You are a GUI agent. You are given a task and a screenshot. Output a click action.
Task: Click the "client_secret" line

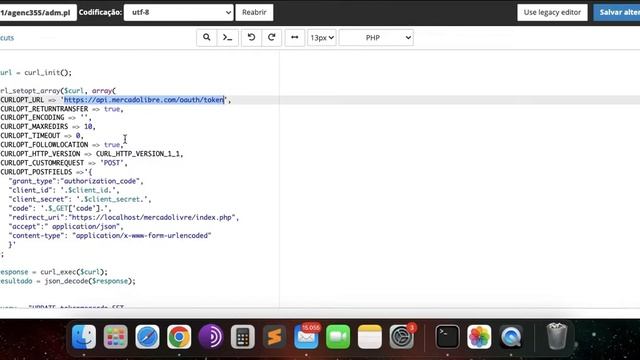tap(80, 199)
